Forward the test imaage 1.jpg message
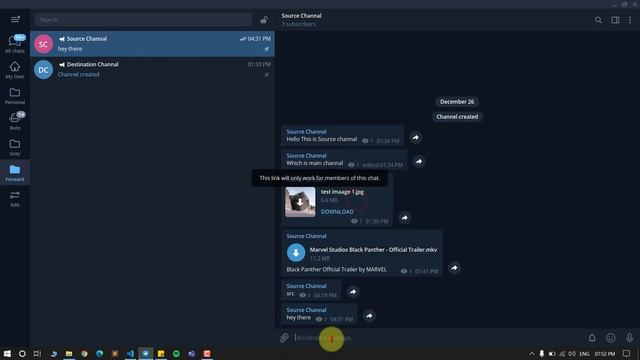 tap(404, 218)
